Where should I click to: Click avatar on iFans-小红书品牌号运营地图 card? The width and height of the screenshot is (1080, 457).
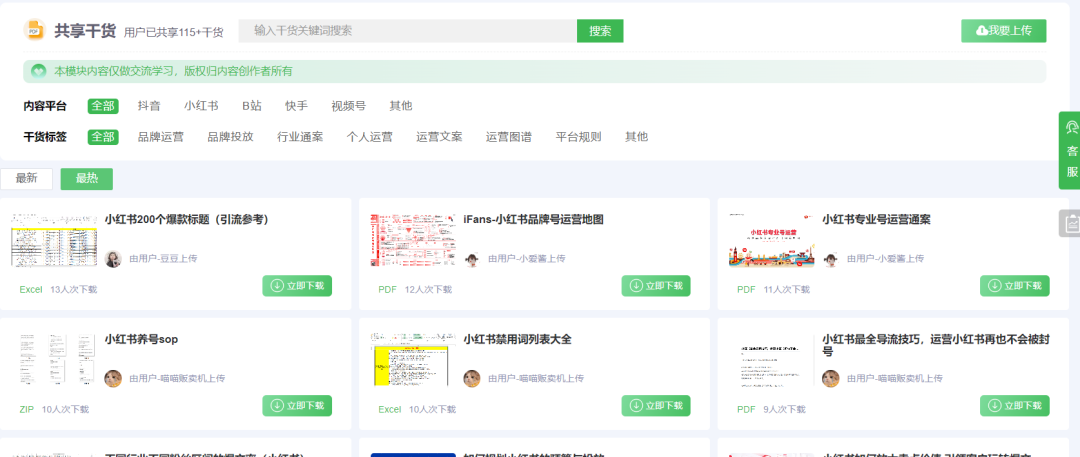[x=472, y=258]
